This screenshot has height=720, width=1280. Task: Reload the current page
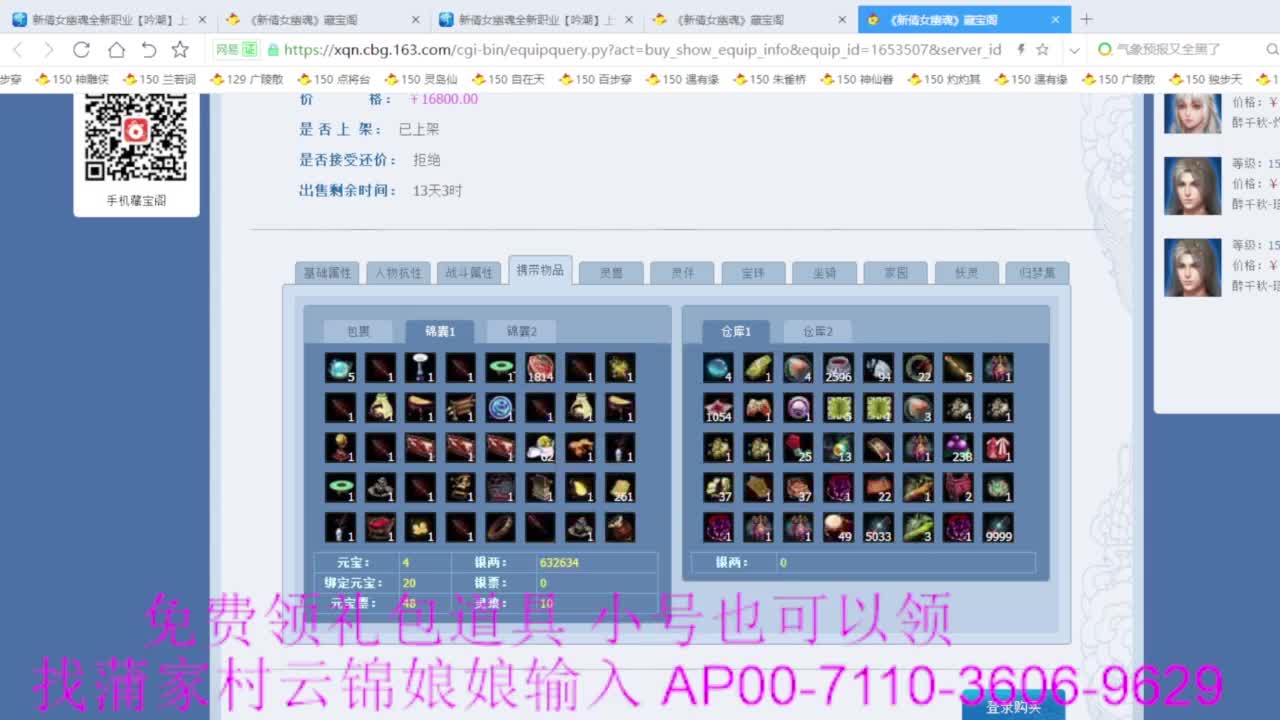pyautogui.click(x=81, y=48)
